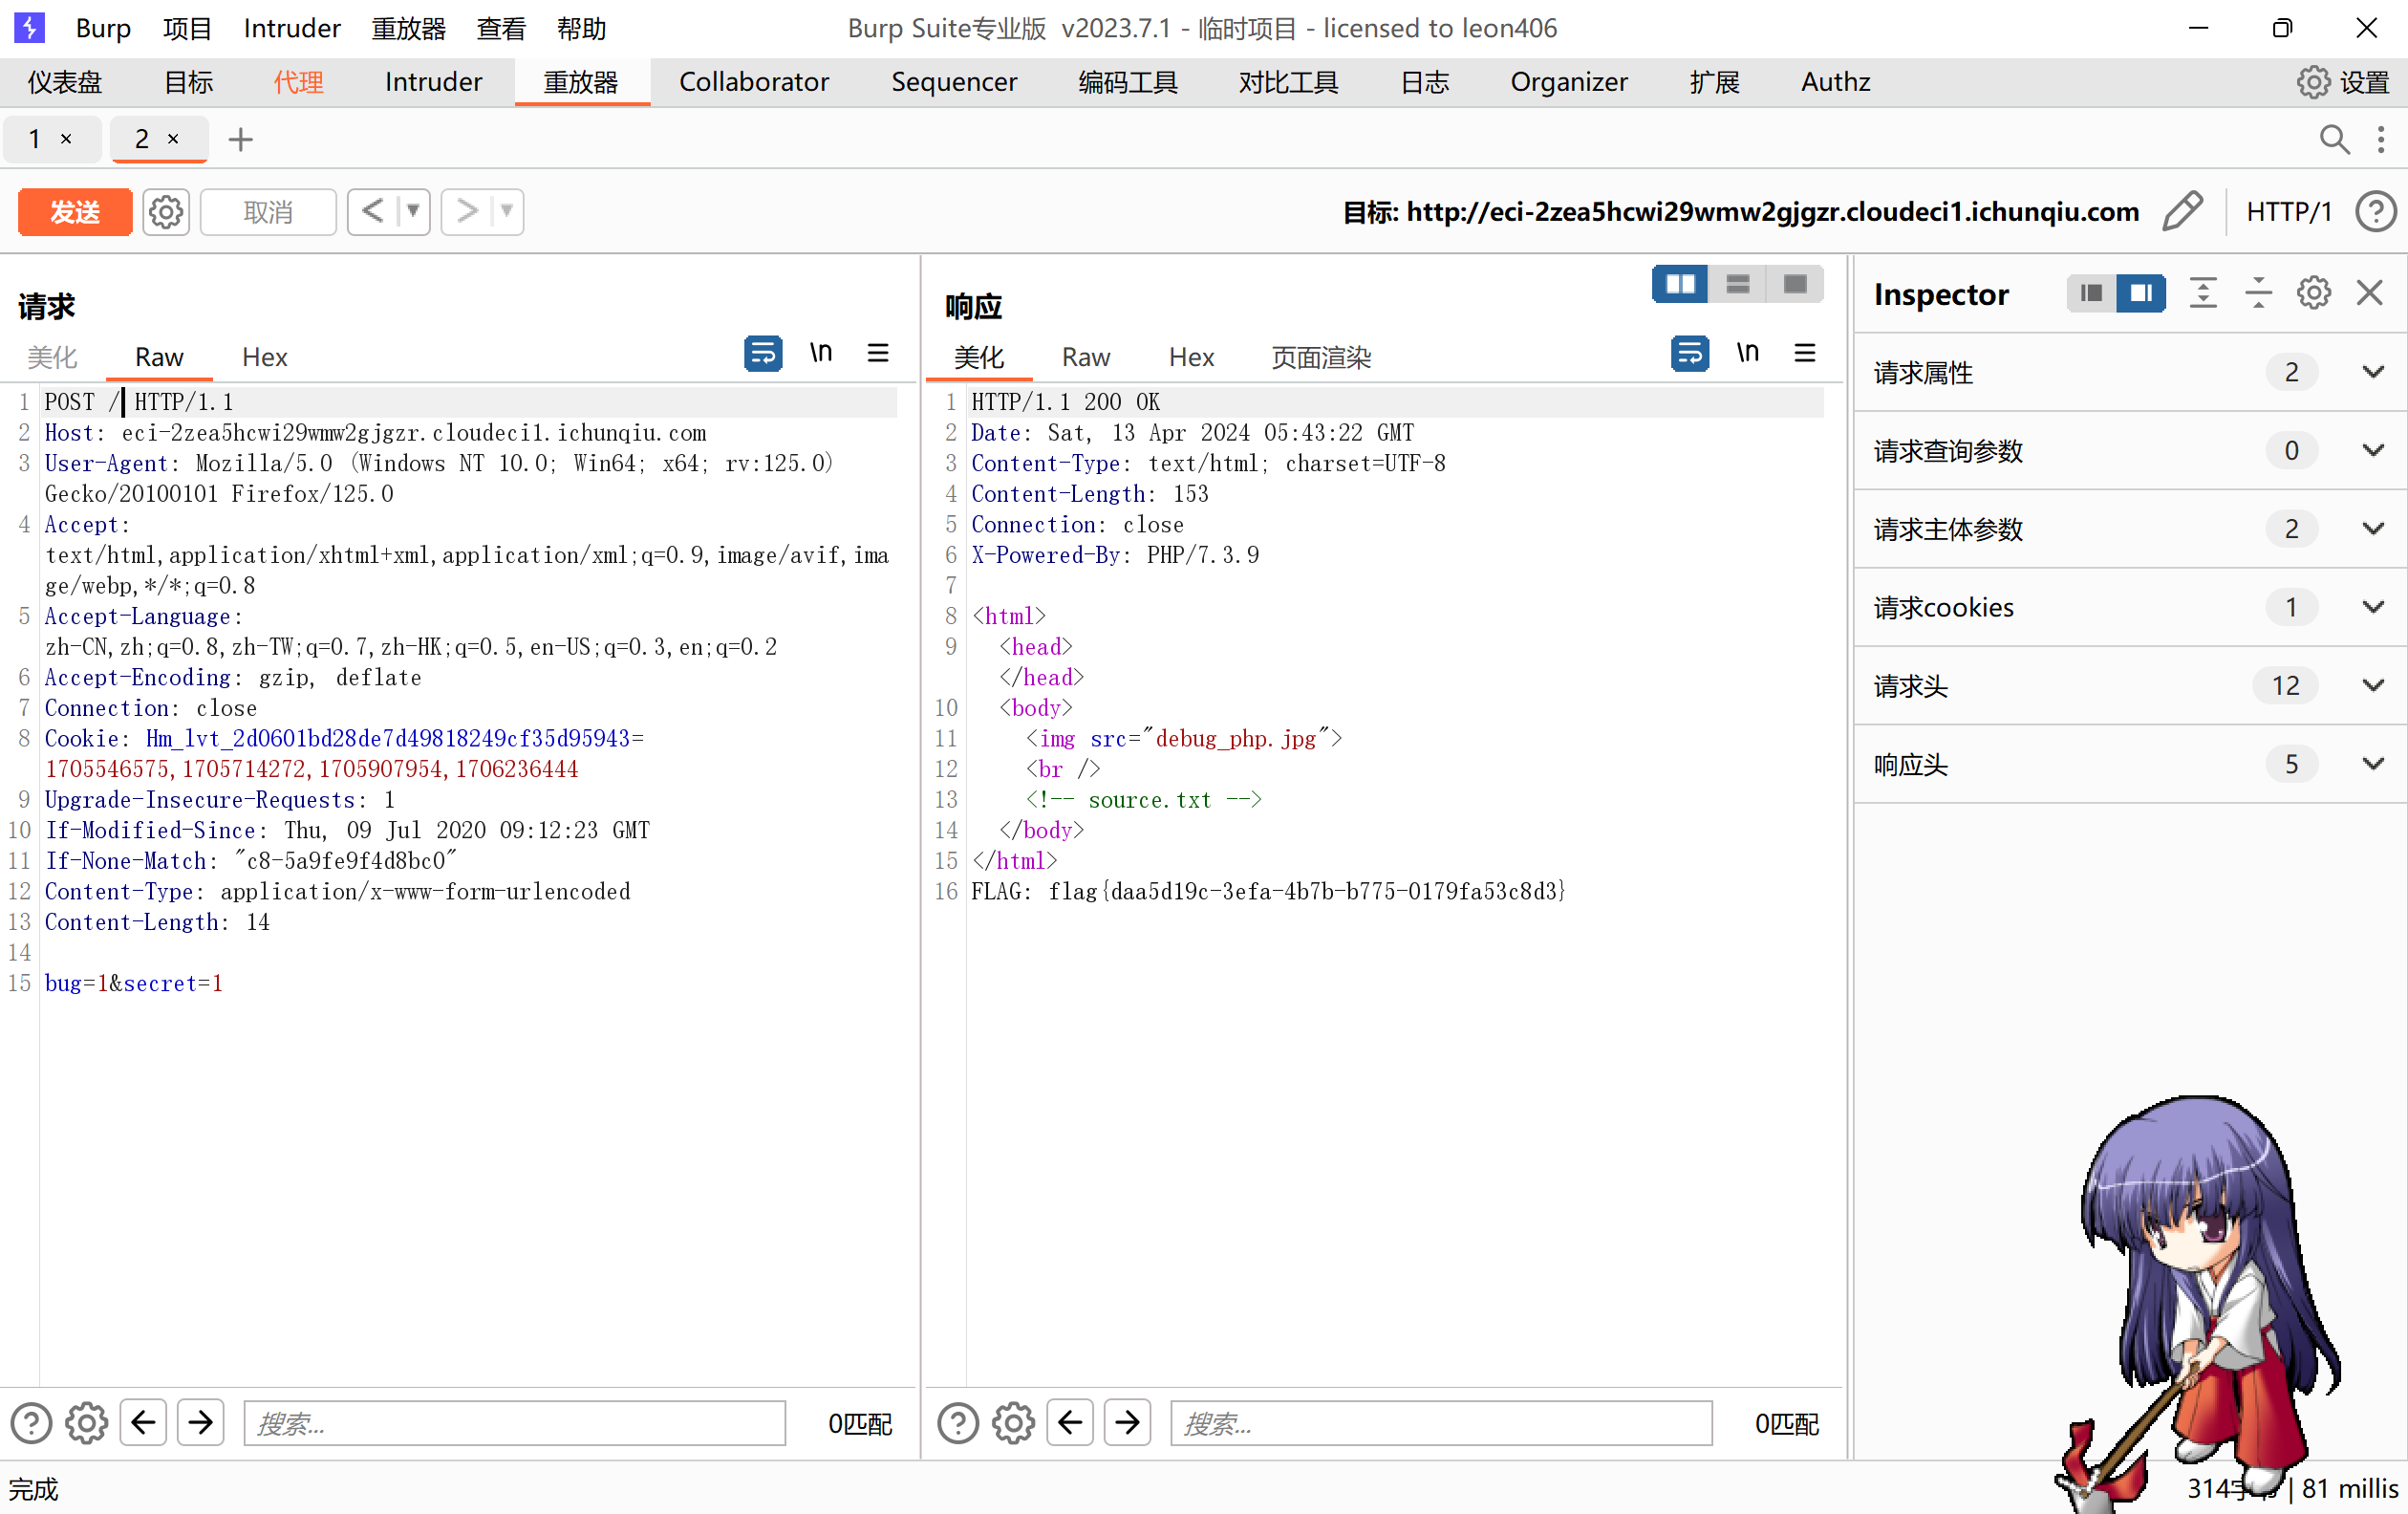
Task: Focus the request search field
Action: point(514,1423)
